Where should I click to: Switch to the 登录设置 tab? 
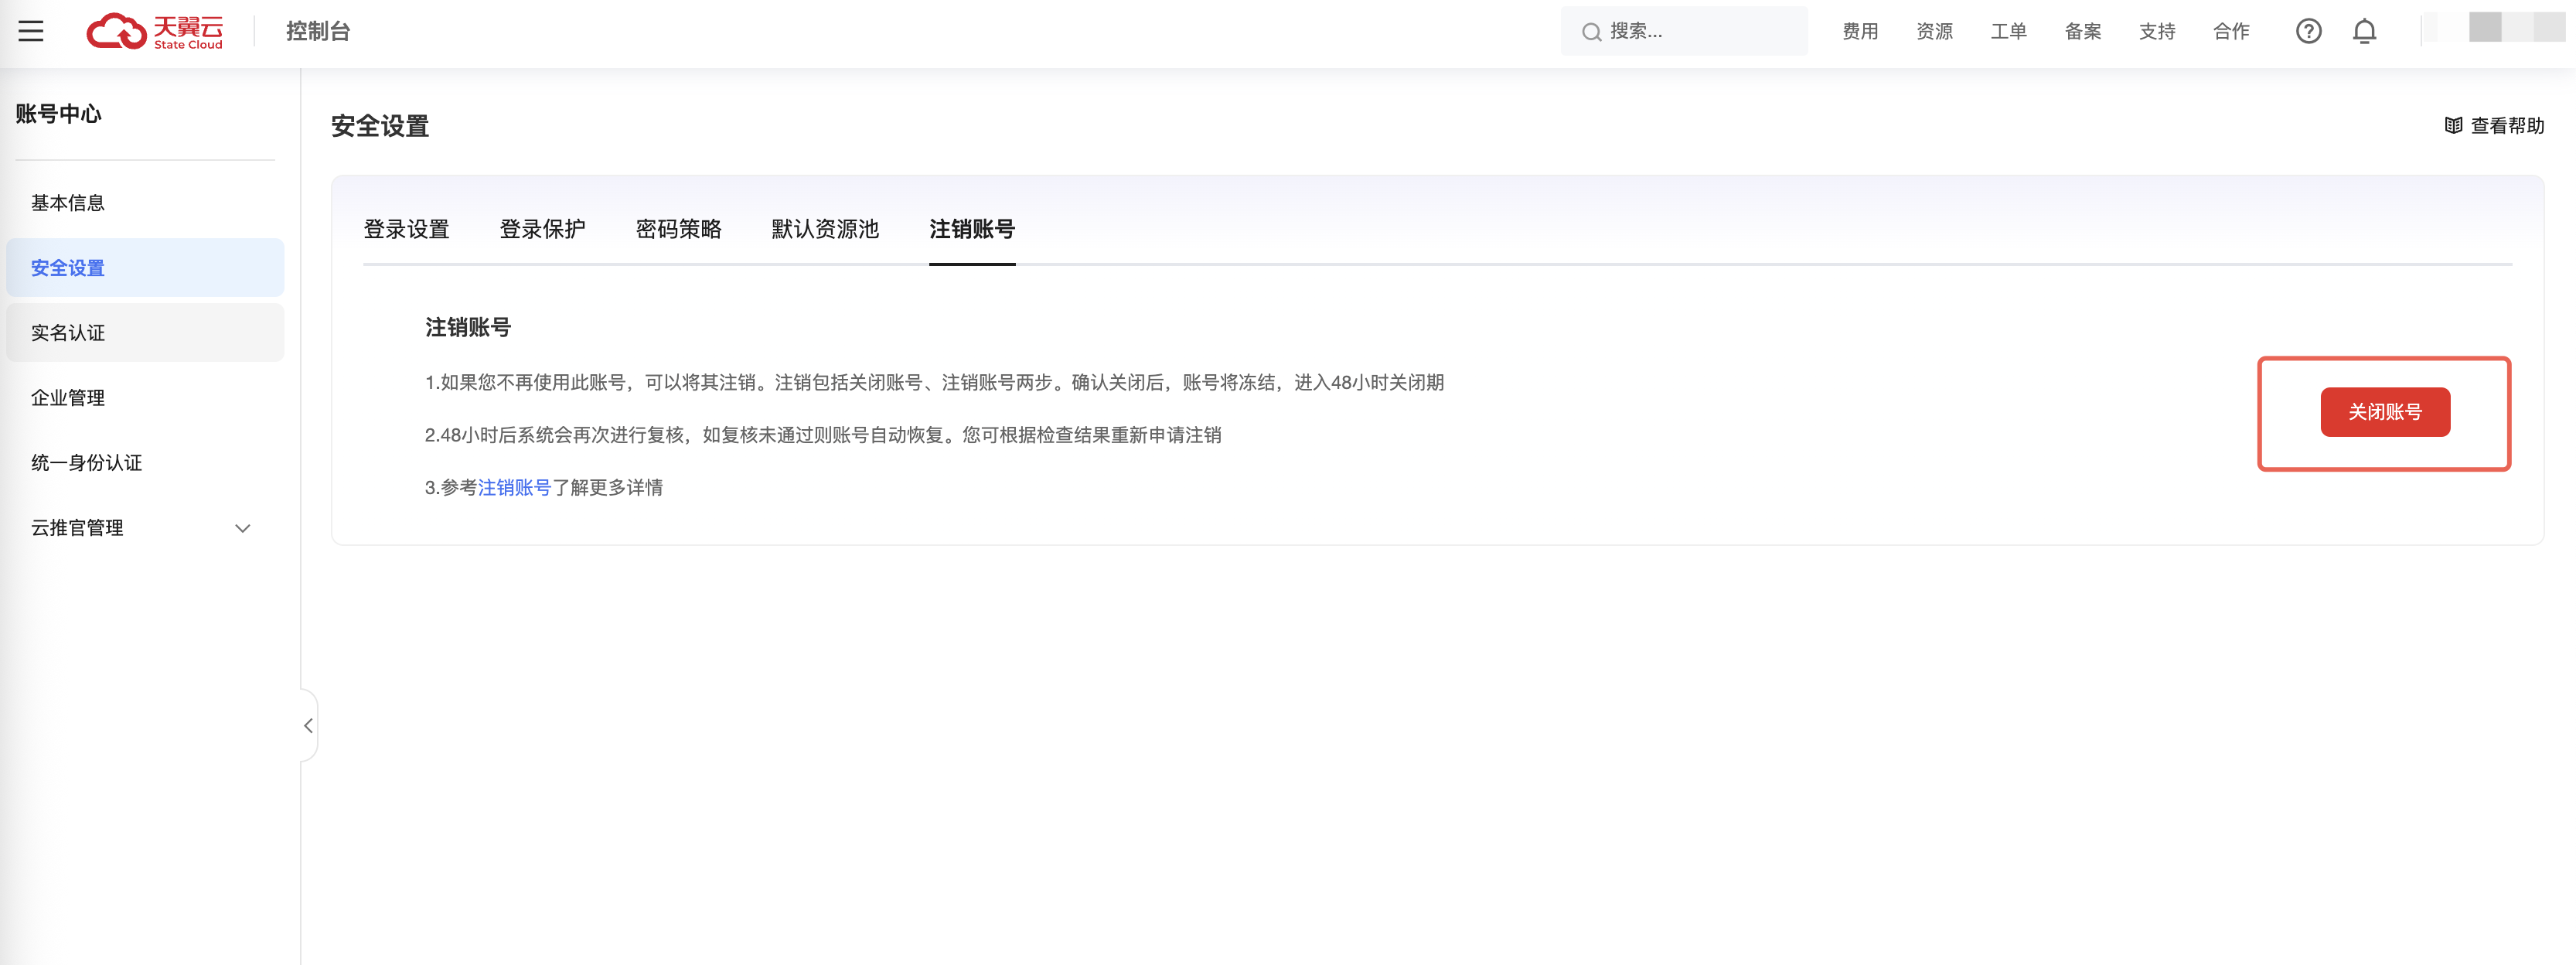tap(406, 229)
